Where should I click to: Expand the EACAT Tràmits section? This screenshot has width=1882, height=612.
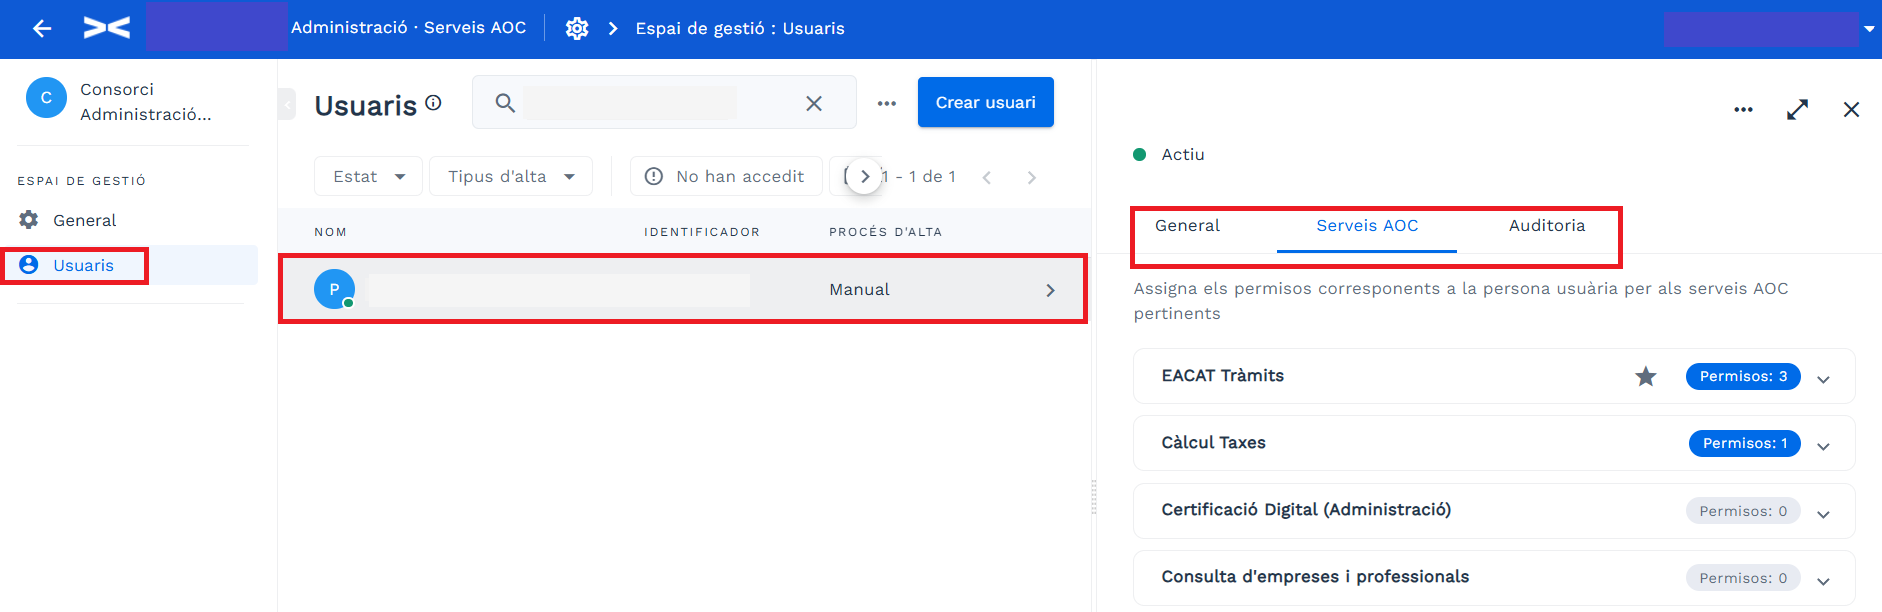(1823, 379)
